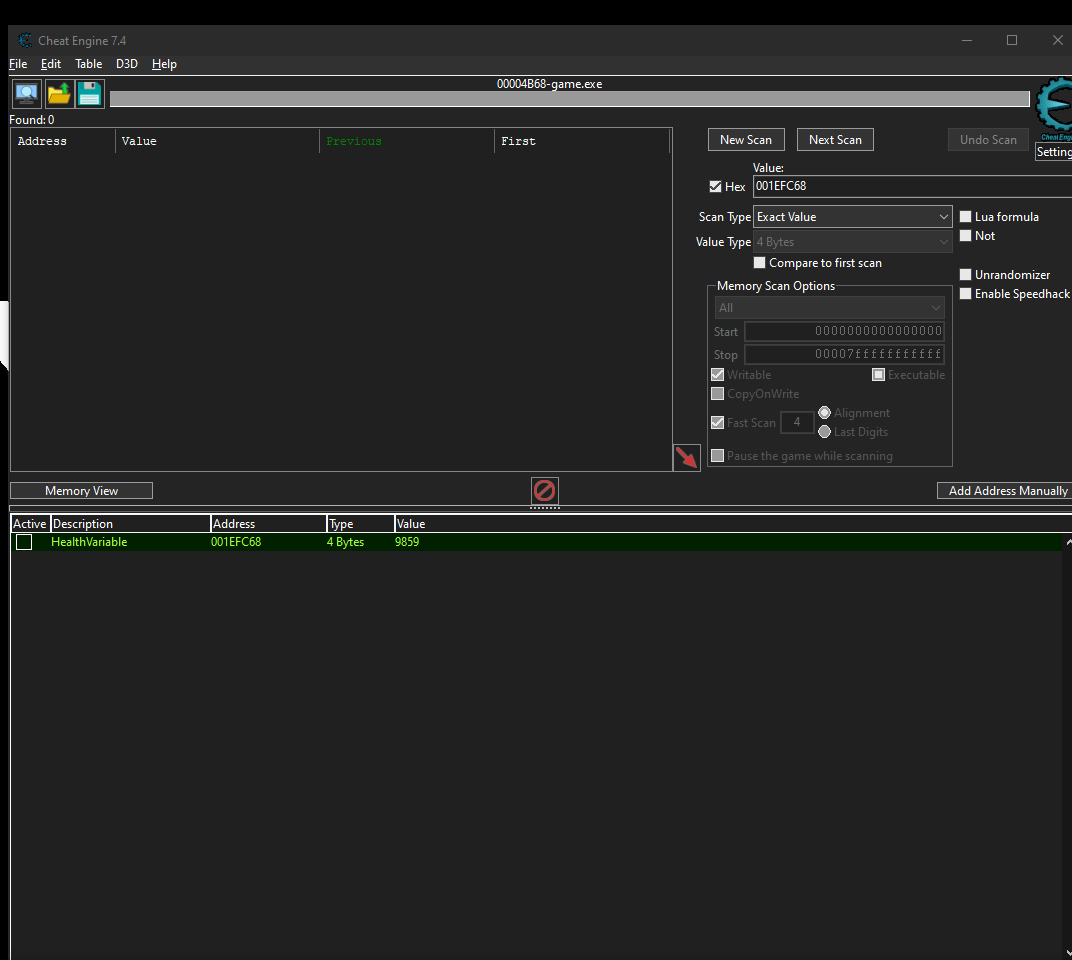Click the Value hex input field
The image size is (1072, 960).
point(912,186)
